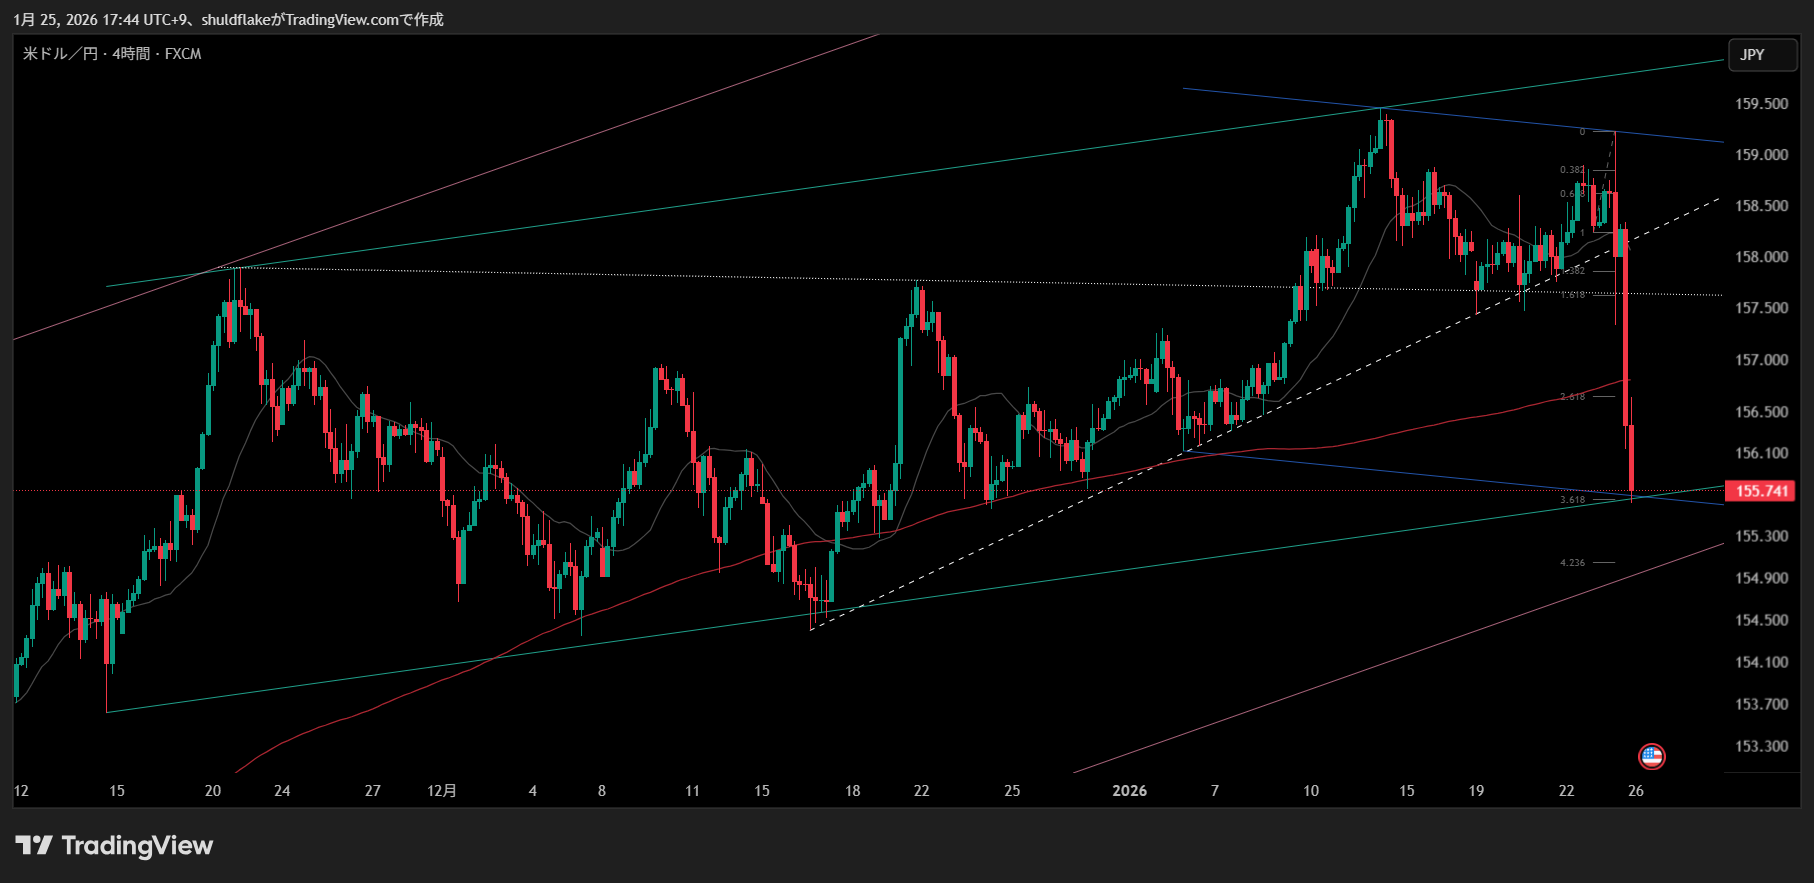Select the 米ドル/円 · 4時間 · FXCM chart title
This screenshot has height=883, width=1814.
[x=112, y=54]
